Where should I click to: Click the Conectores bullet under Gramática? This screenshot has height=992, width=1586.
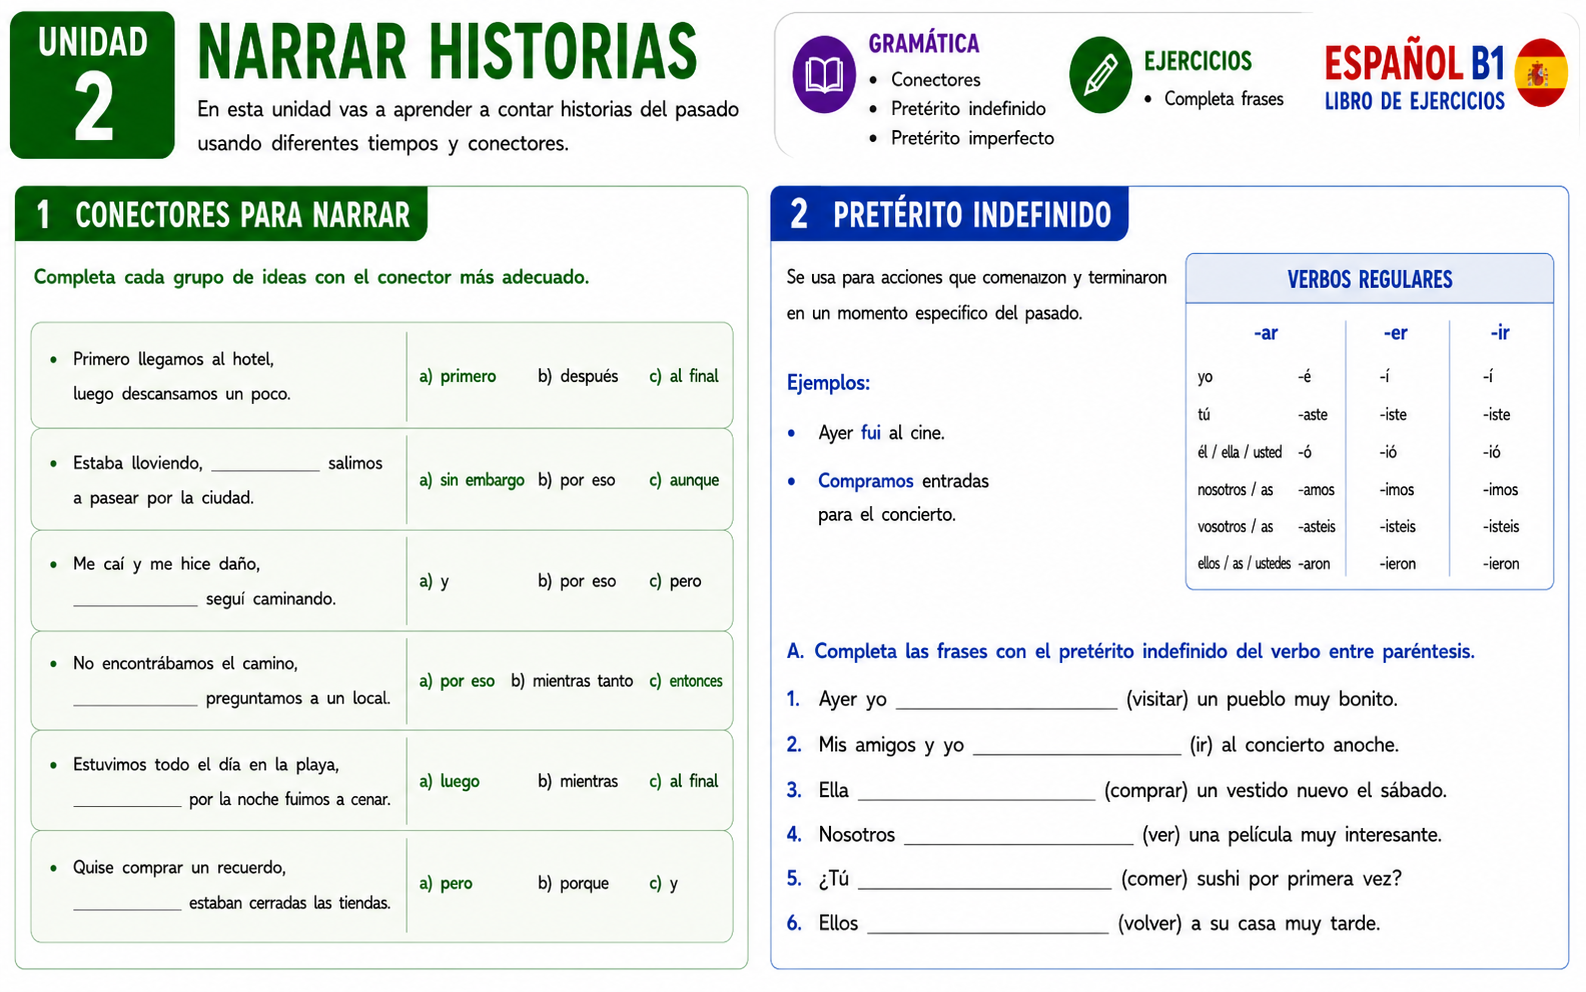935,80
